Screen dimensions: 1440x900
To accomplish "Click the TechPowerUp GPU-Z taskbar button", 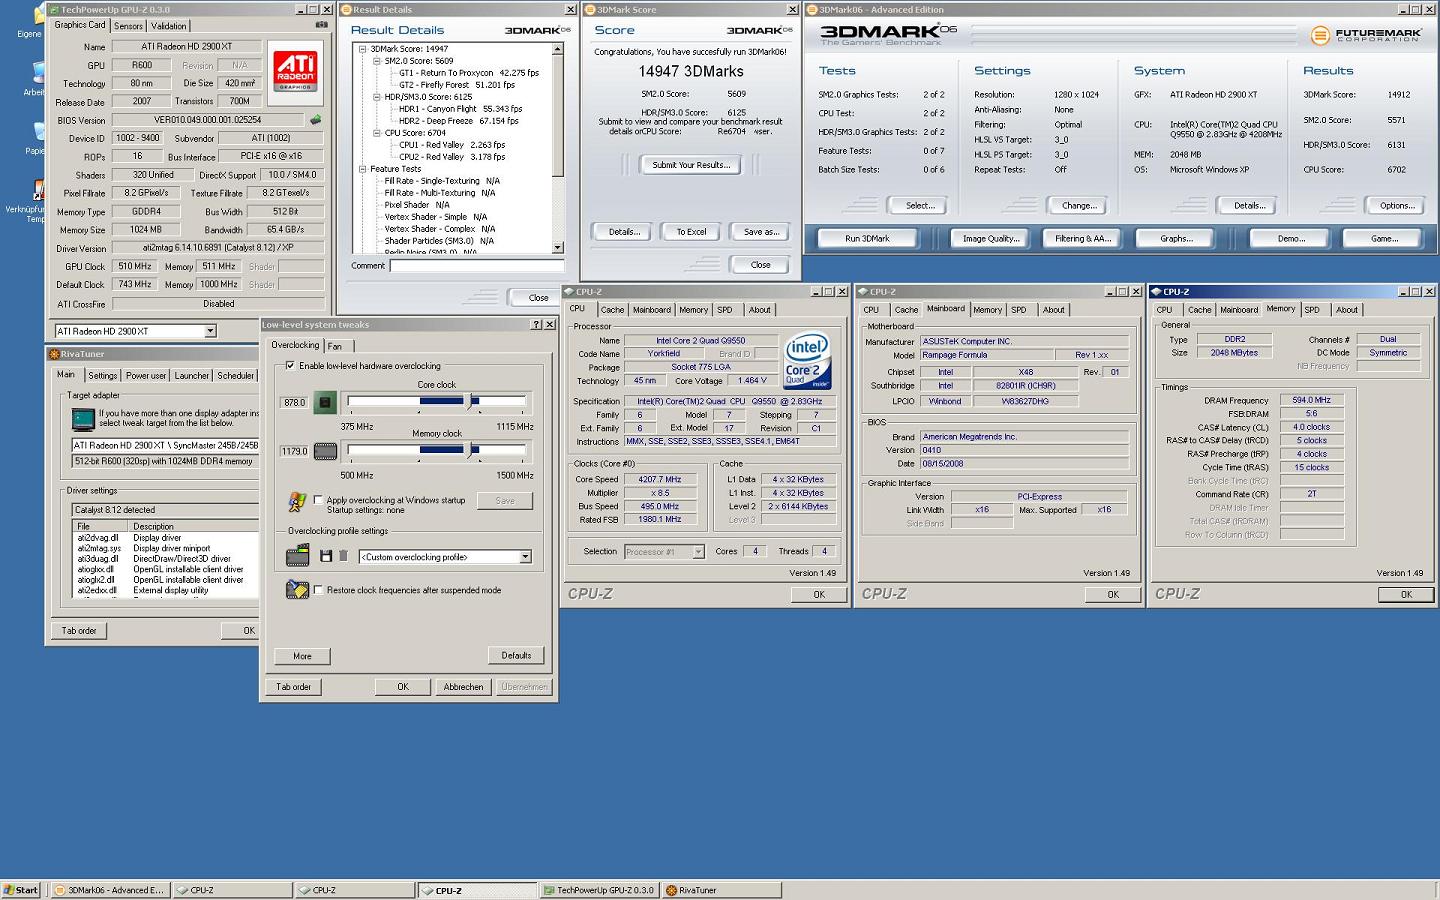I will [599, 890].
